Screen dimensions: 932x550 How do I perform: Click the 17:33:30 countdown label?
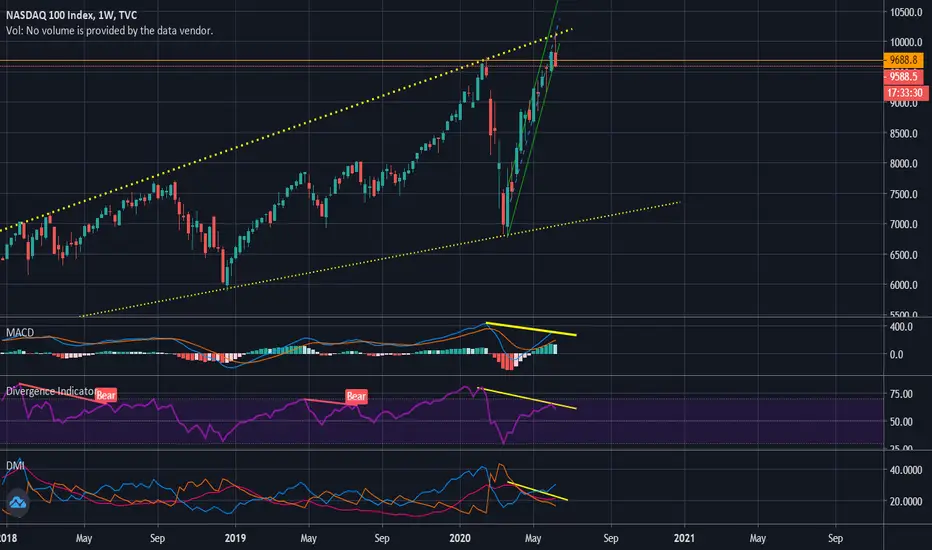tap(905, 93)
